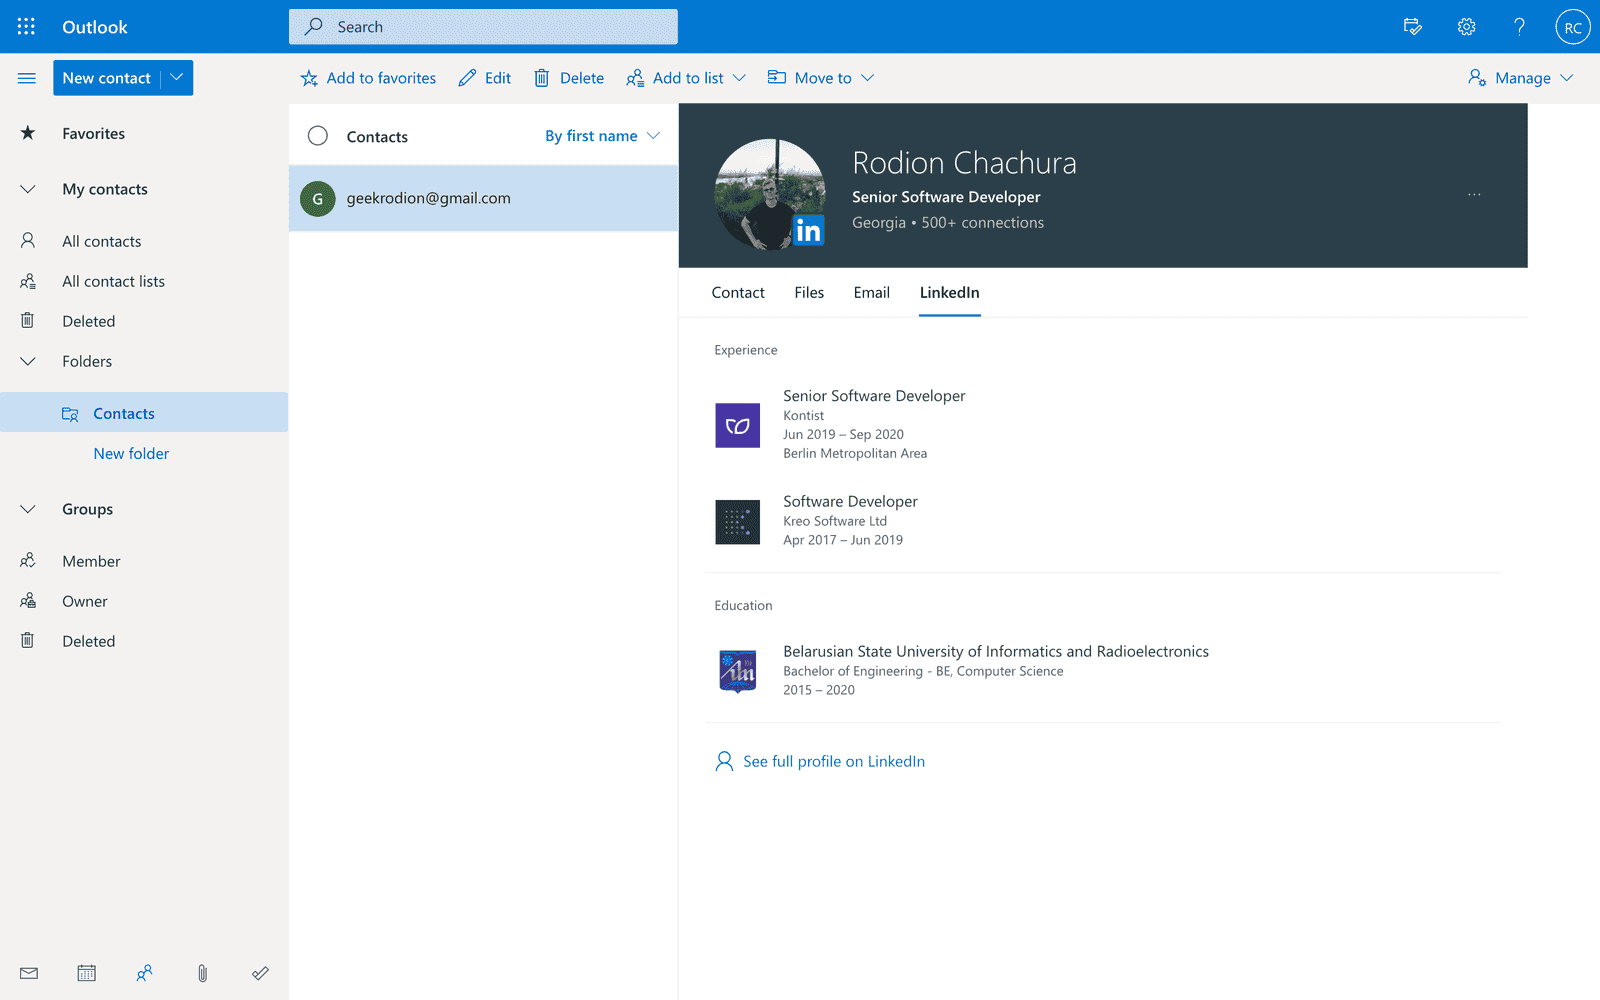1600x1000 pixels.
Task: Click the New contact button
Action: [x=107, y=77]
